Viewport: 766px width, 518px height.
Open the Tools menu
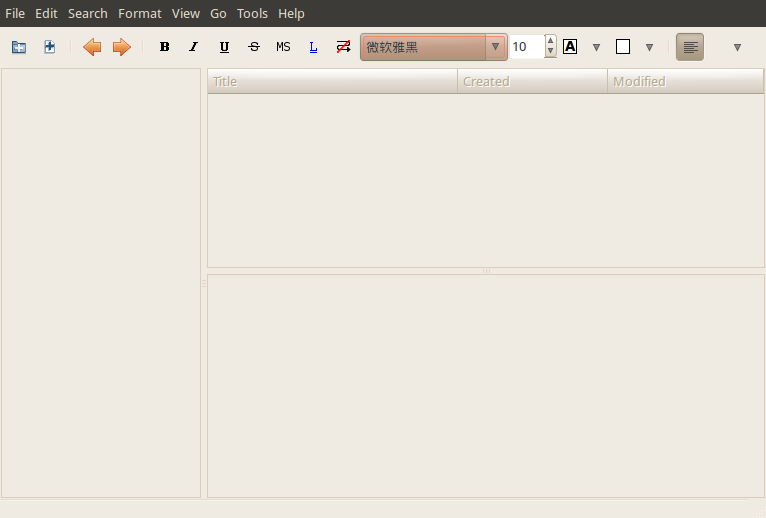252,13
